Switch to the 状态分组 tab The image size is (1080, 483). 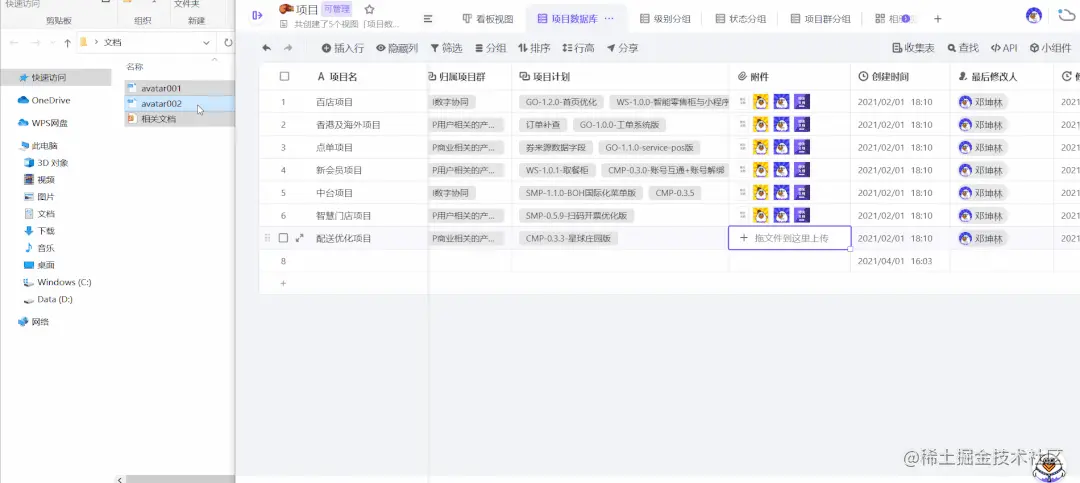point(740,19)
